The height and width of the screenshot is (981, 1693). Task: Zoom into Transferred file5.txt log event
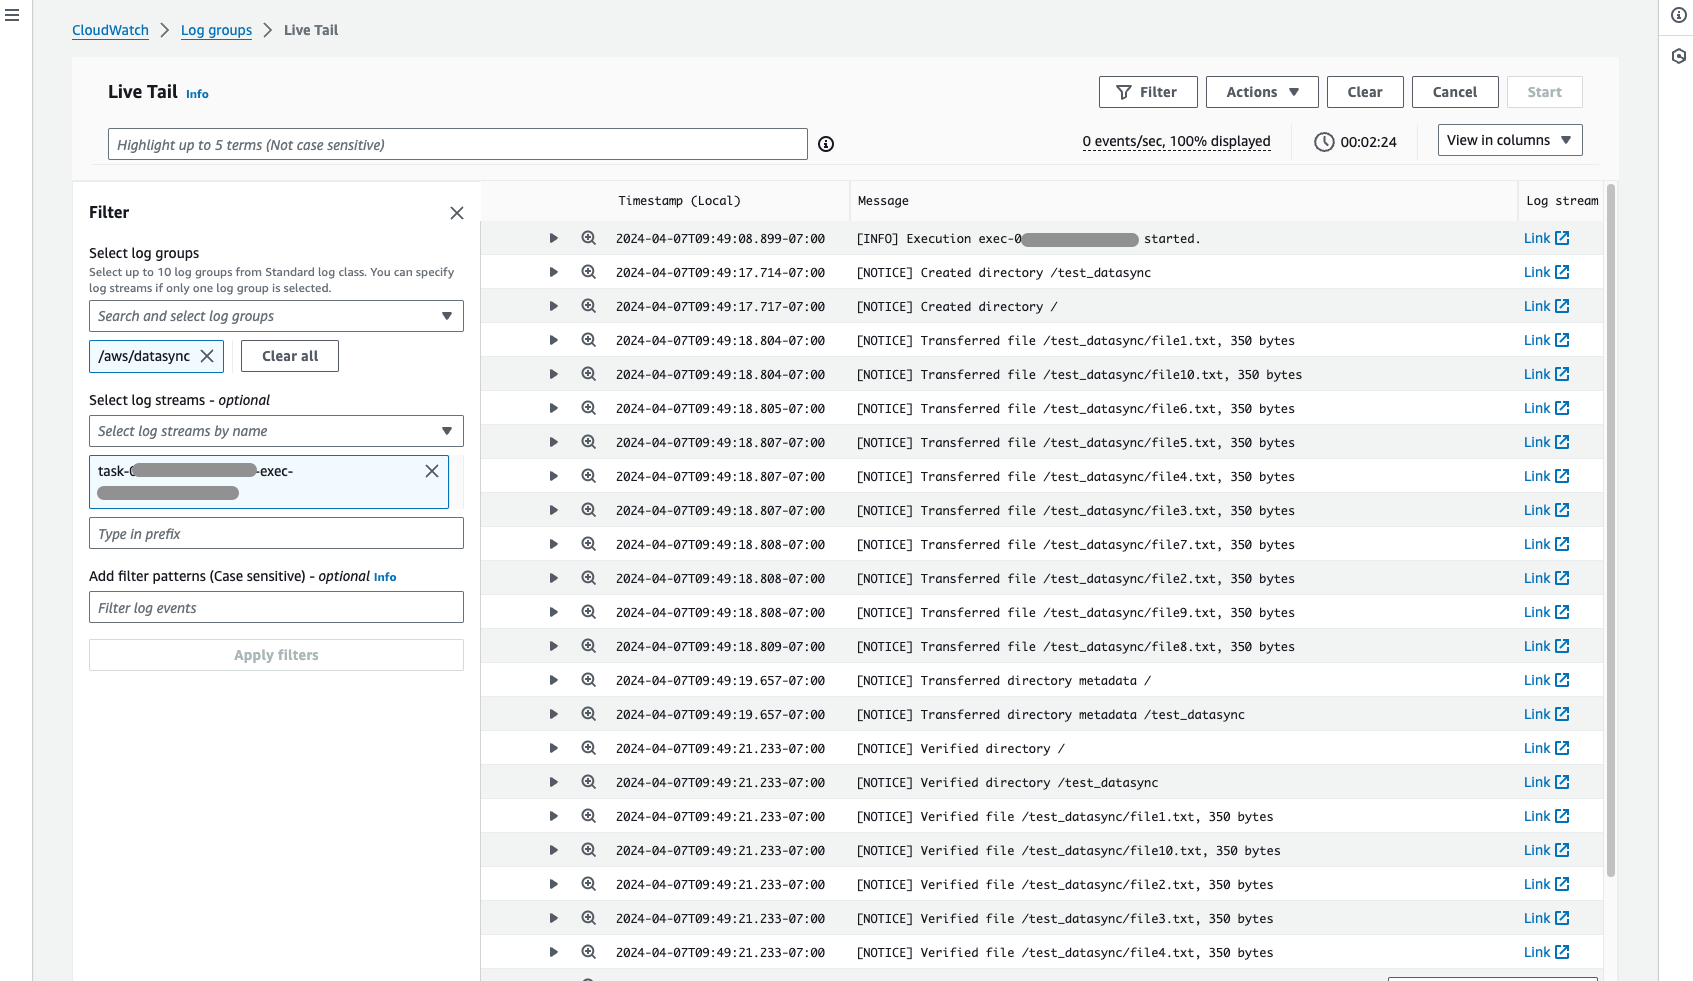pyautogui.click(x=589, y=442)
